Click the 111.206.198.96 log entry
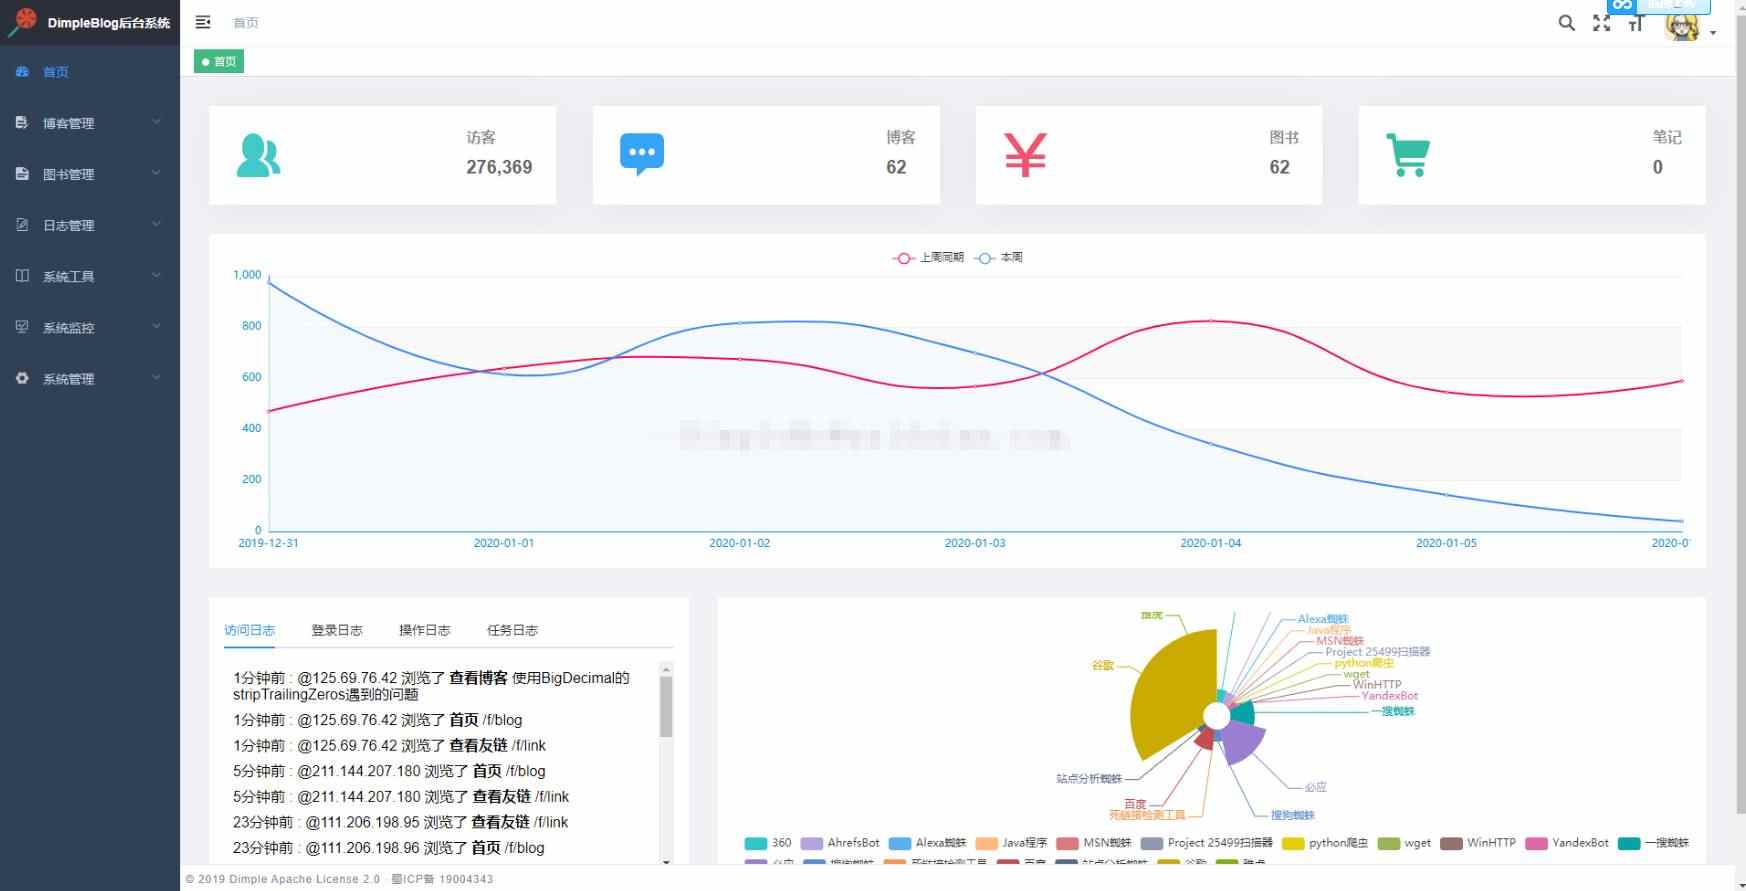 389,848
